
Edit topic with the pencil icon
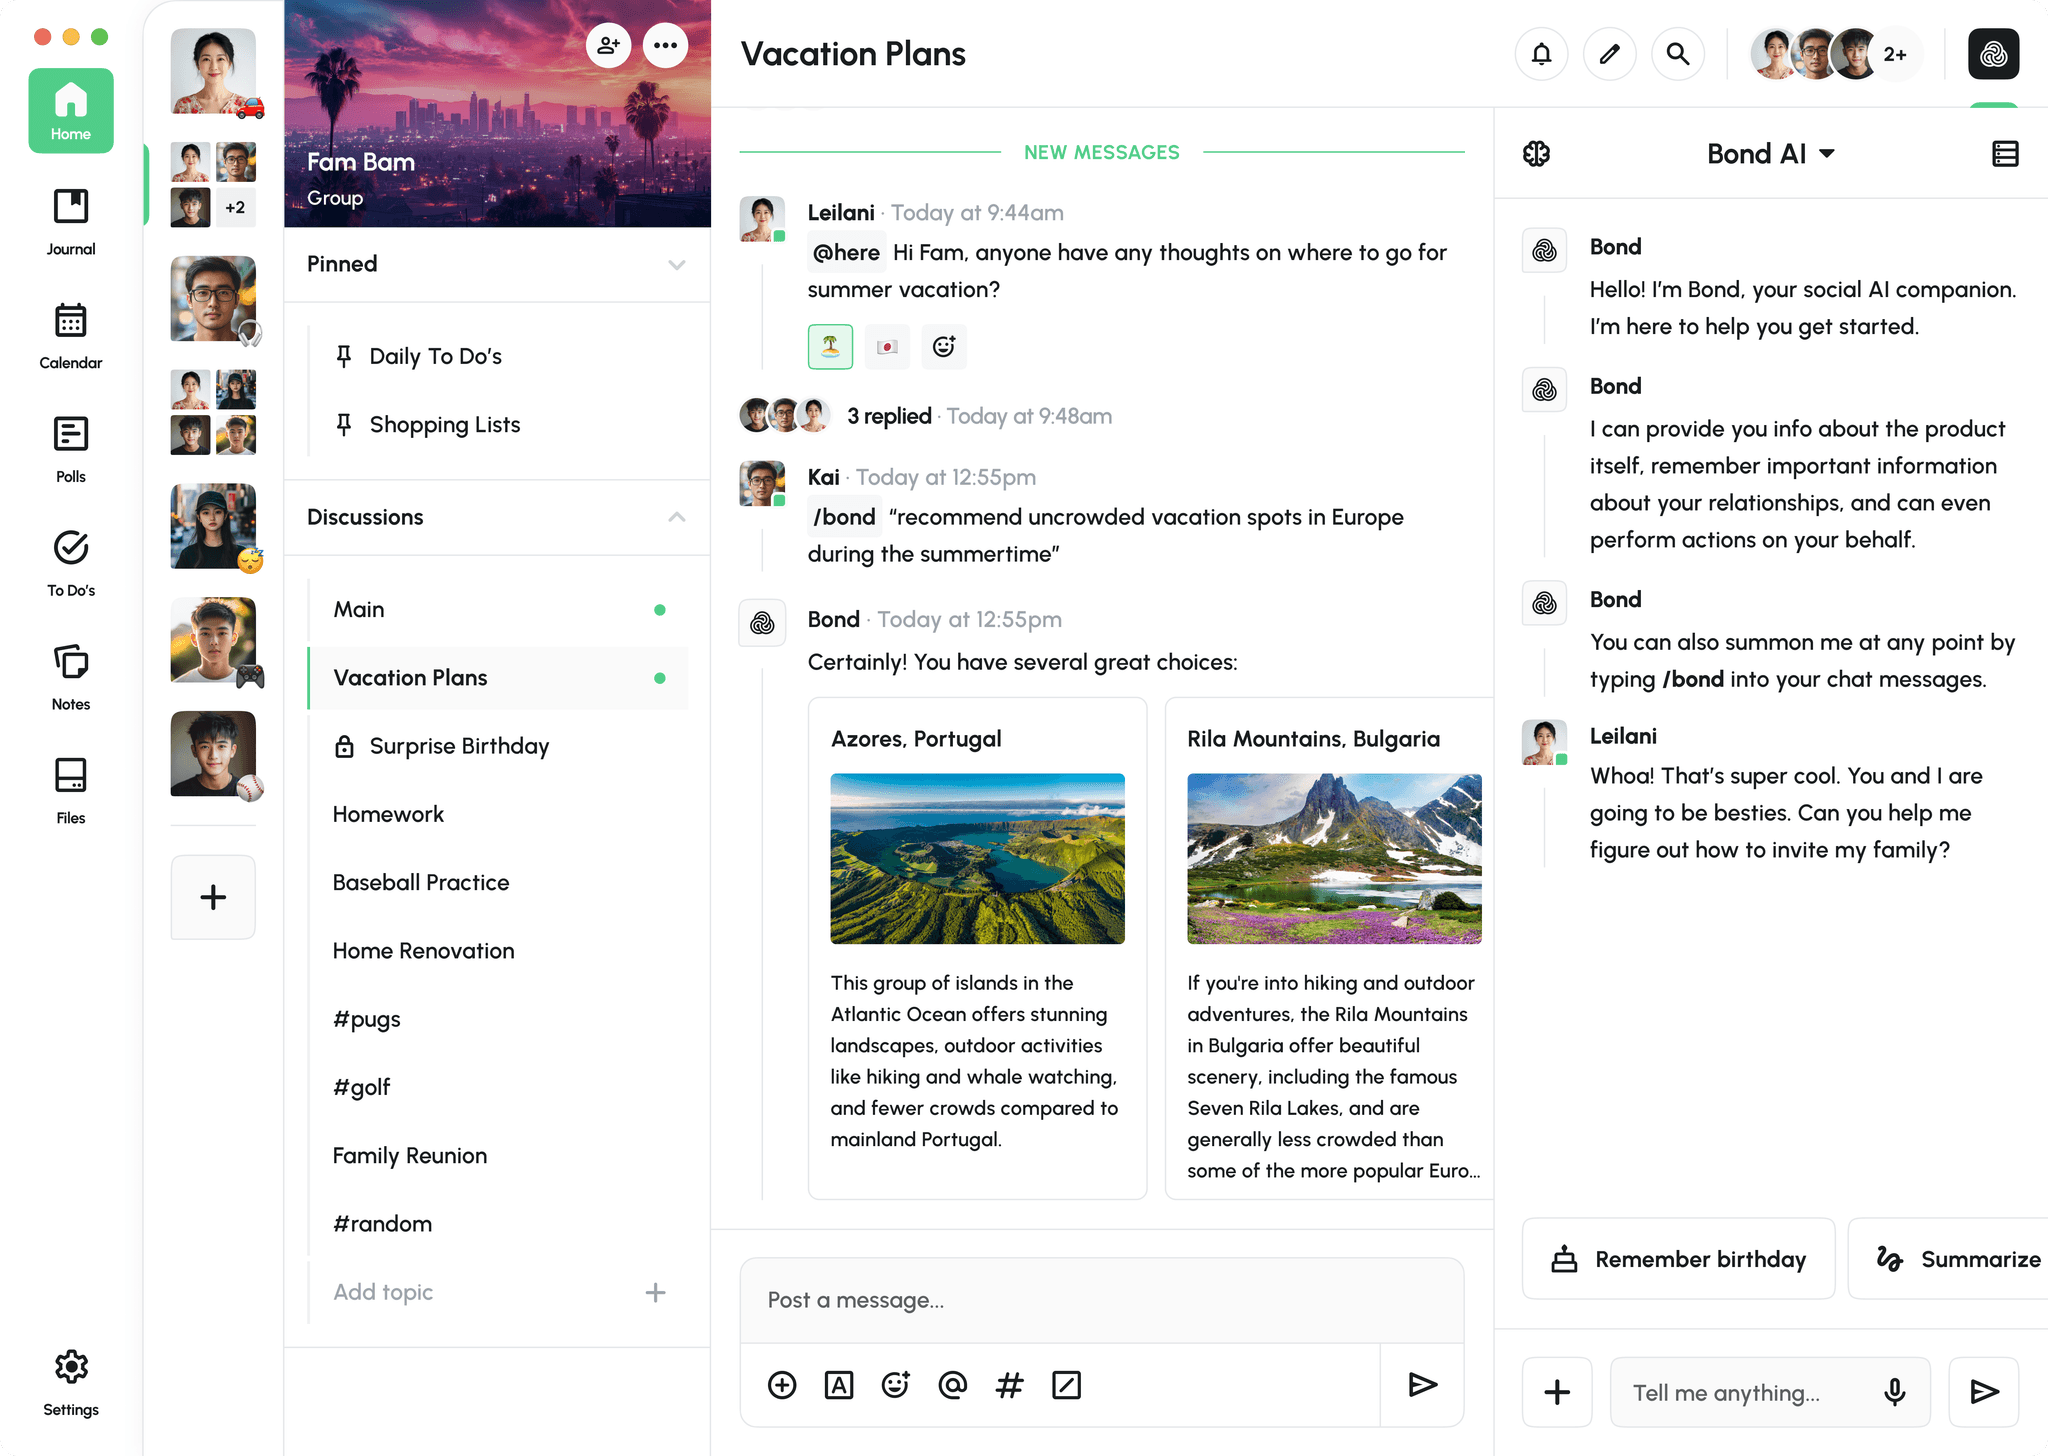[x=1609, y=54]
